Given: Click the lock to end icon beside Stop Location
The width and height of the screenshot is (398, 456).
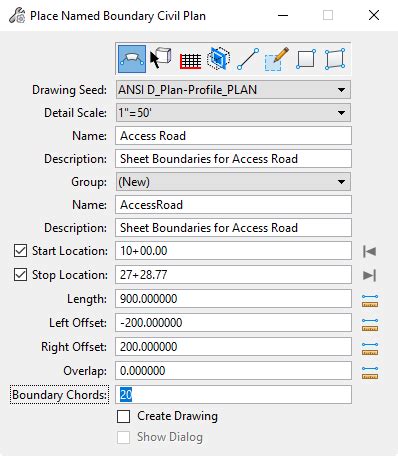Looking at the screenshot, I should click(x=369, y=275).
